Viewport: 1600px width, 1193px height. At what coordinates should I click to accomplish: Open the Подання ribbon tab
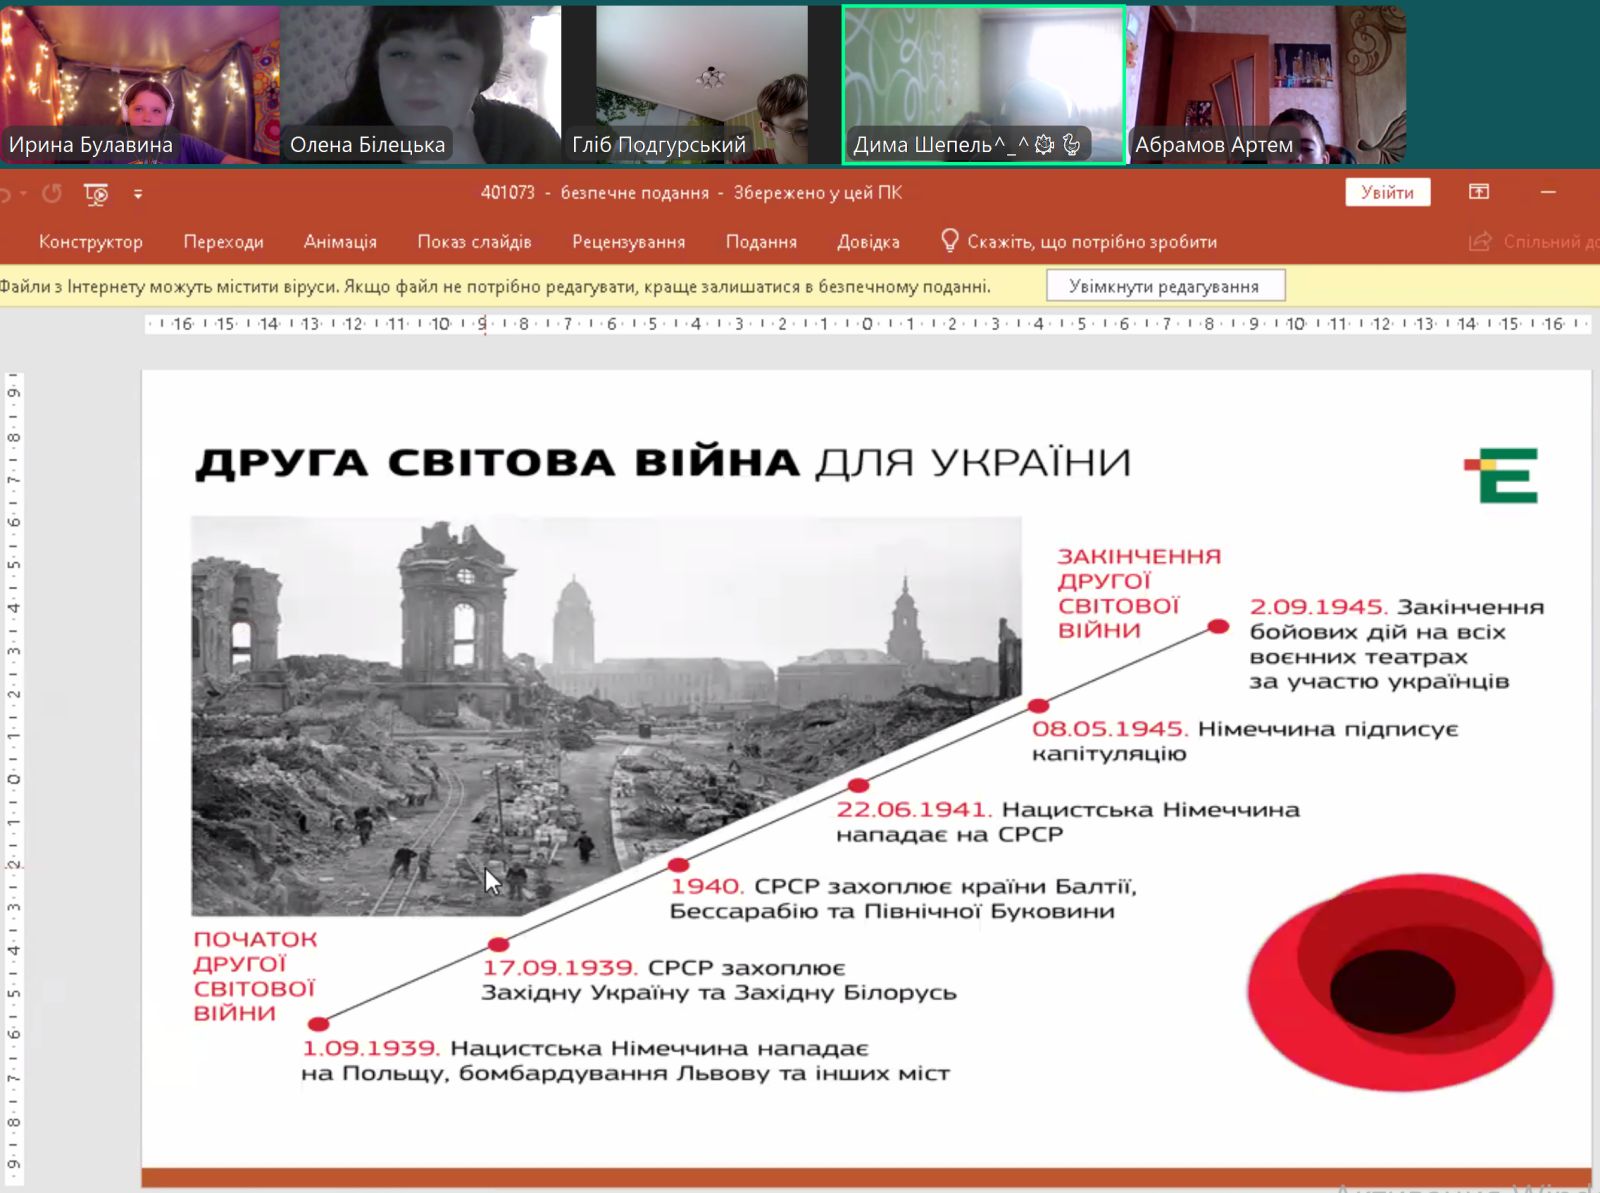click(x=761, y=242)
